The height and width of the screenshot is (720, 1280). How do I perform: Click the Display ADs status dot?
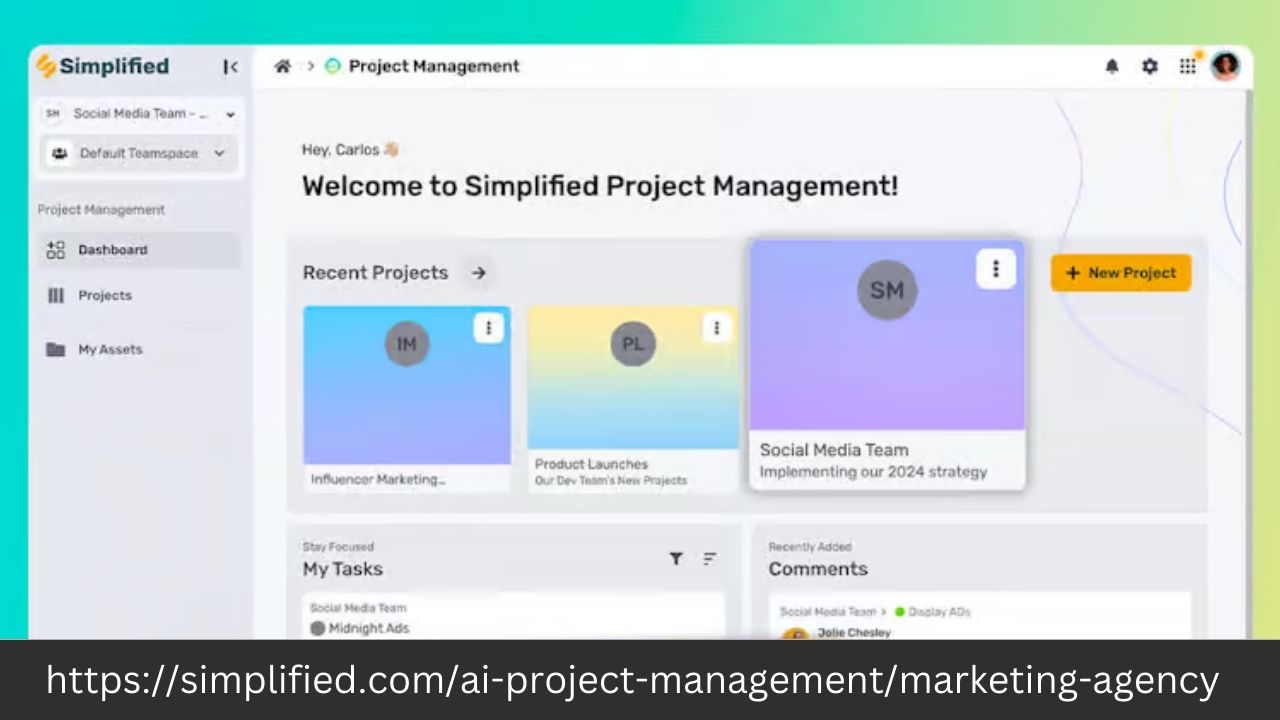(x=899, y=611)
